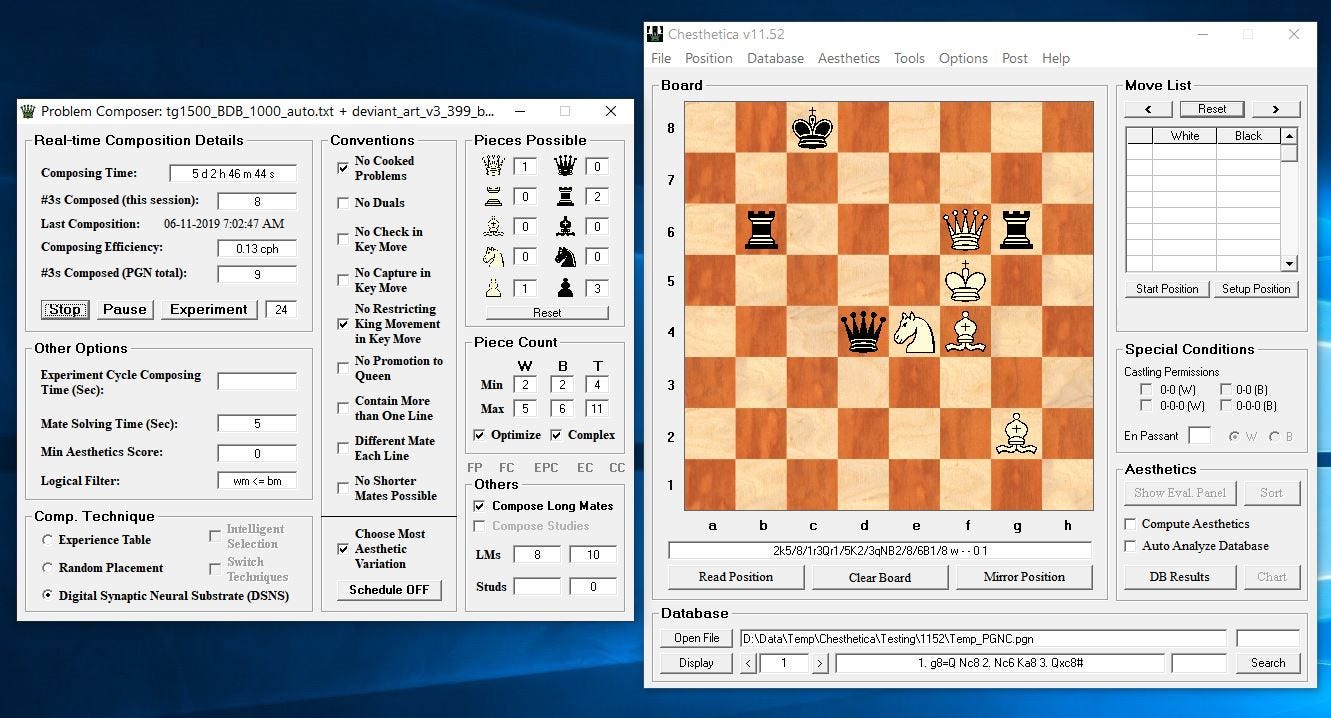1331x718 pixels.
Task: Enable No Capture in Key Move
Action: (343, 280)
